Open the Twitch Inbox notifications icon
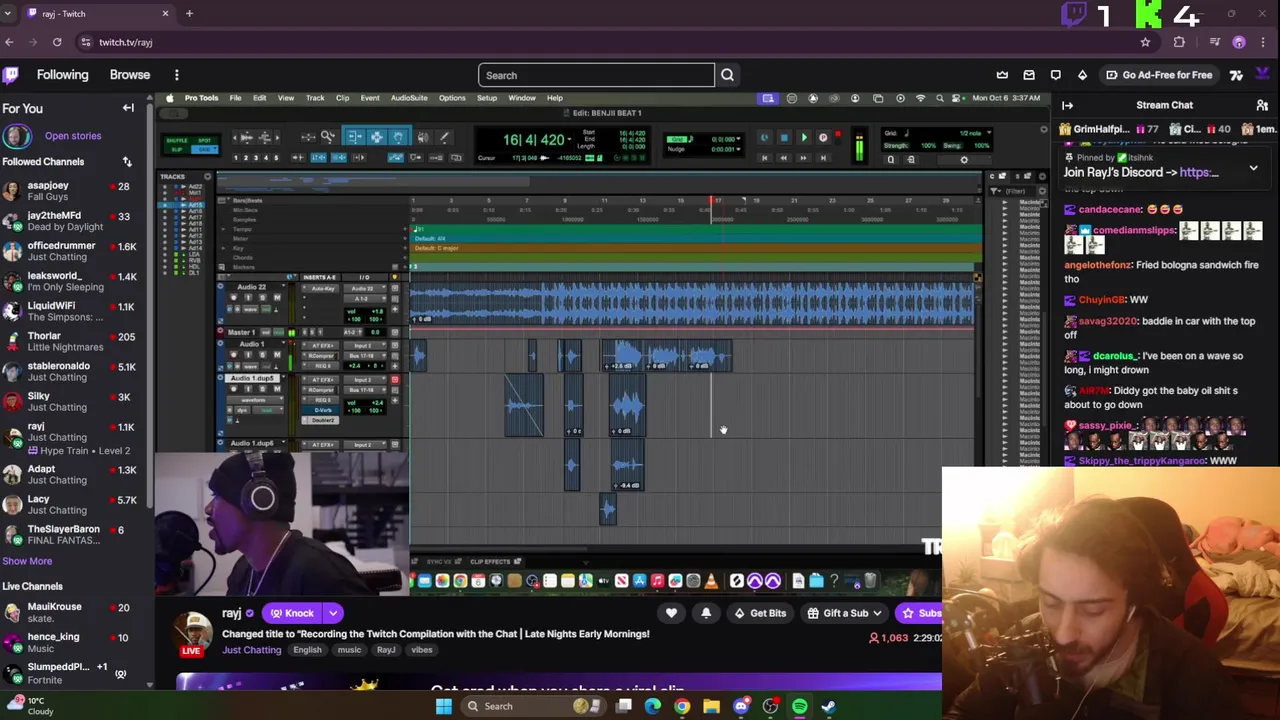The image size is (1280, 720). (x=1029, y=75)
